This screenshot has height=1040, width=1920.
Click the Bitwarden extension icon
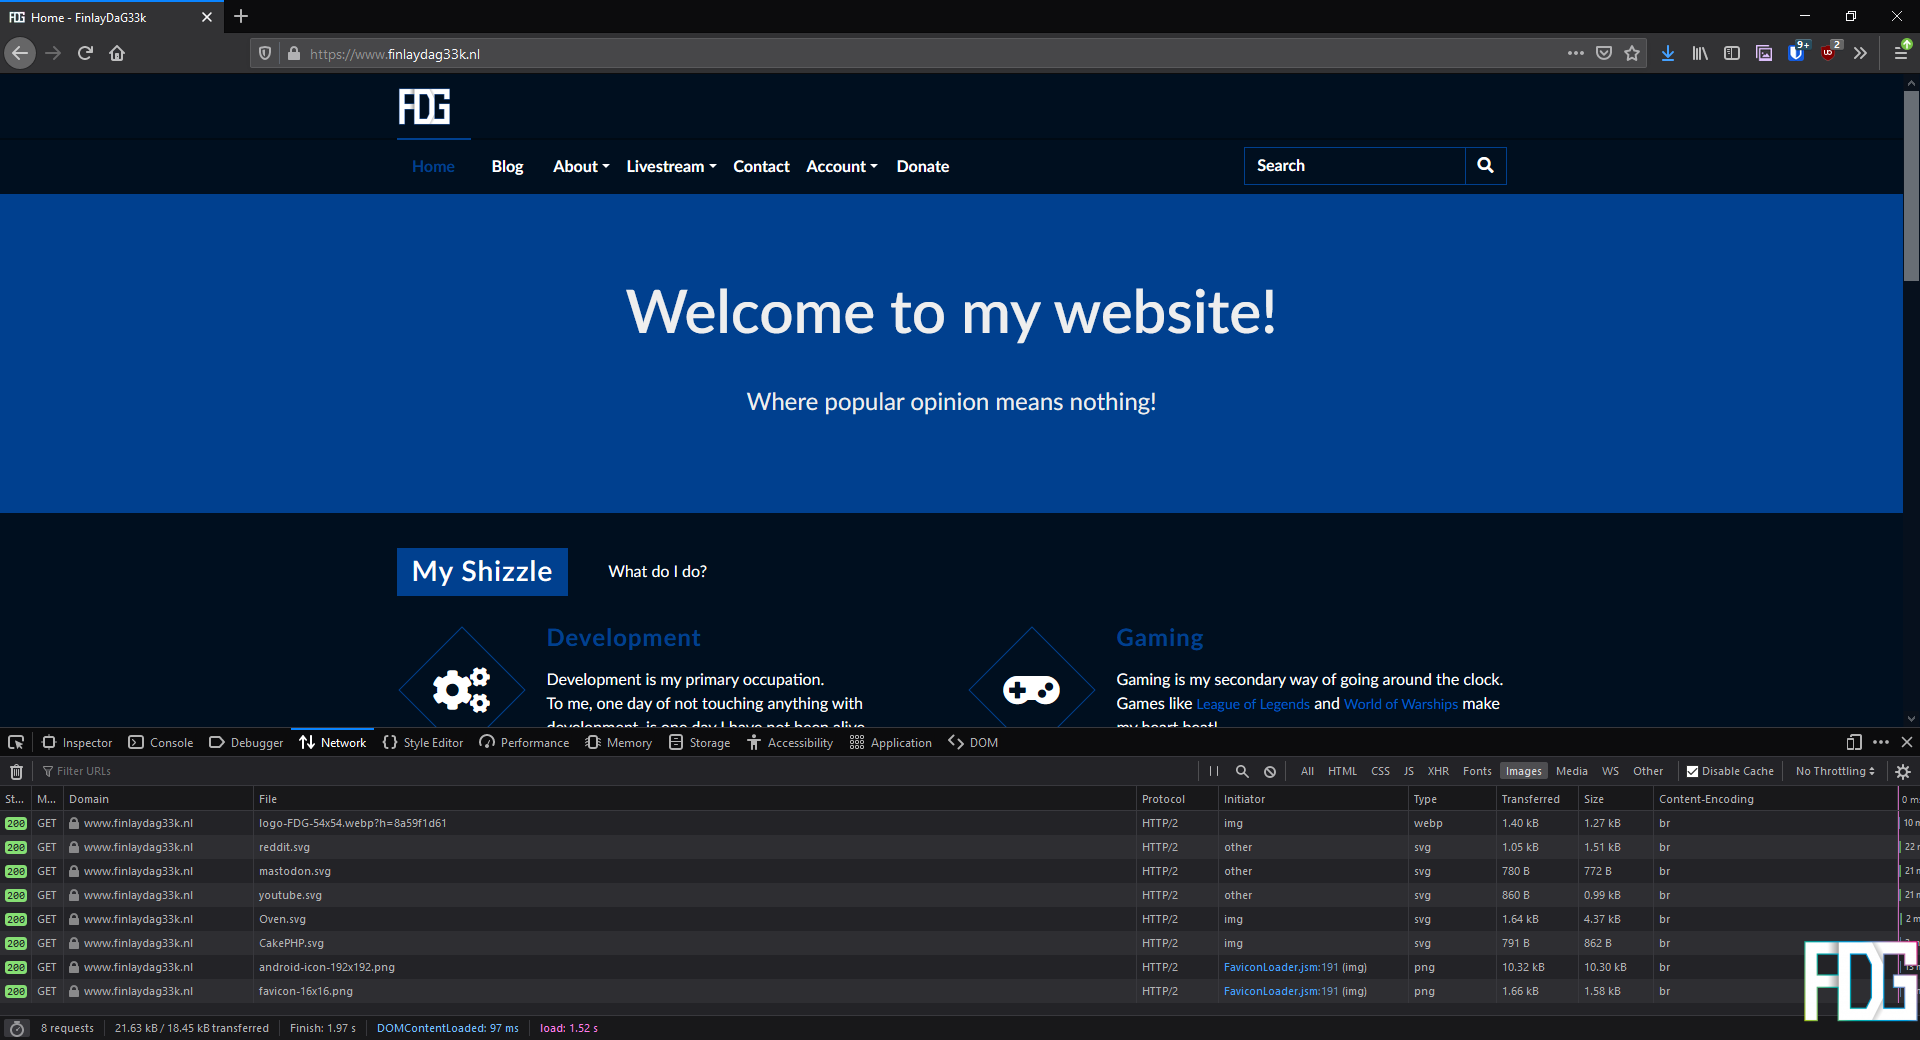[1796, 53]
